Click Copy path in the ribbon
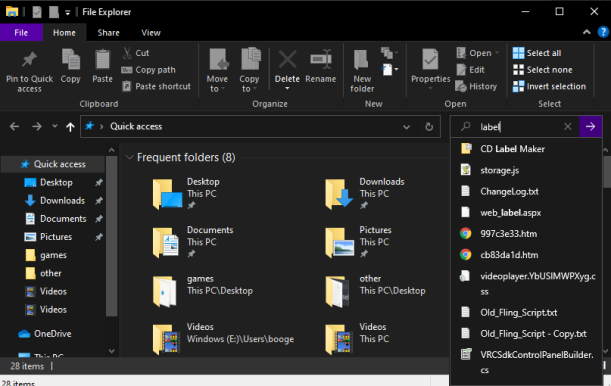 (x=148, y=70)
